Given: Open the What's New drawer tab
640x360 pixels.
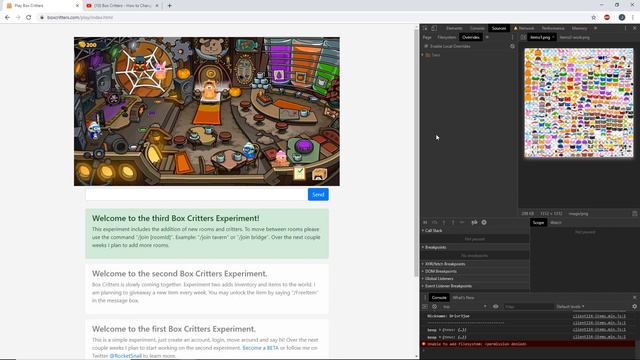Looking at the screenshot, I should coord(463,298).
